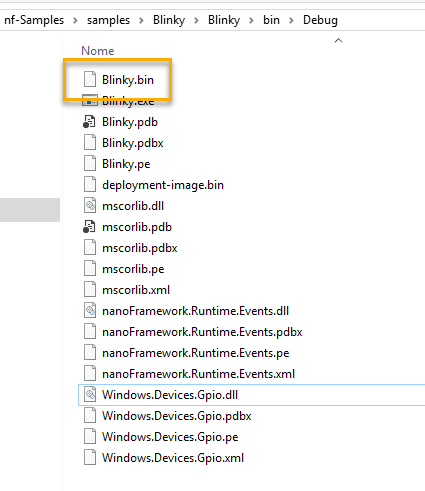This screenshot has width=425, height=491.
Task: Open the chevron dropdown after samples breadcrumb
Action: point(141,20)
